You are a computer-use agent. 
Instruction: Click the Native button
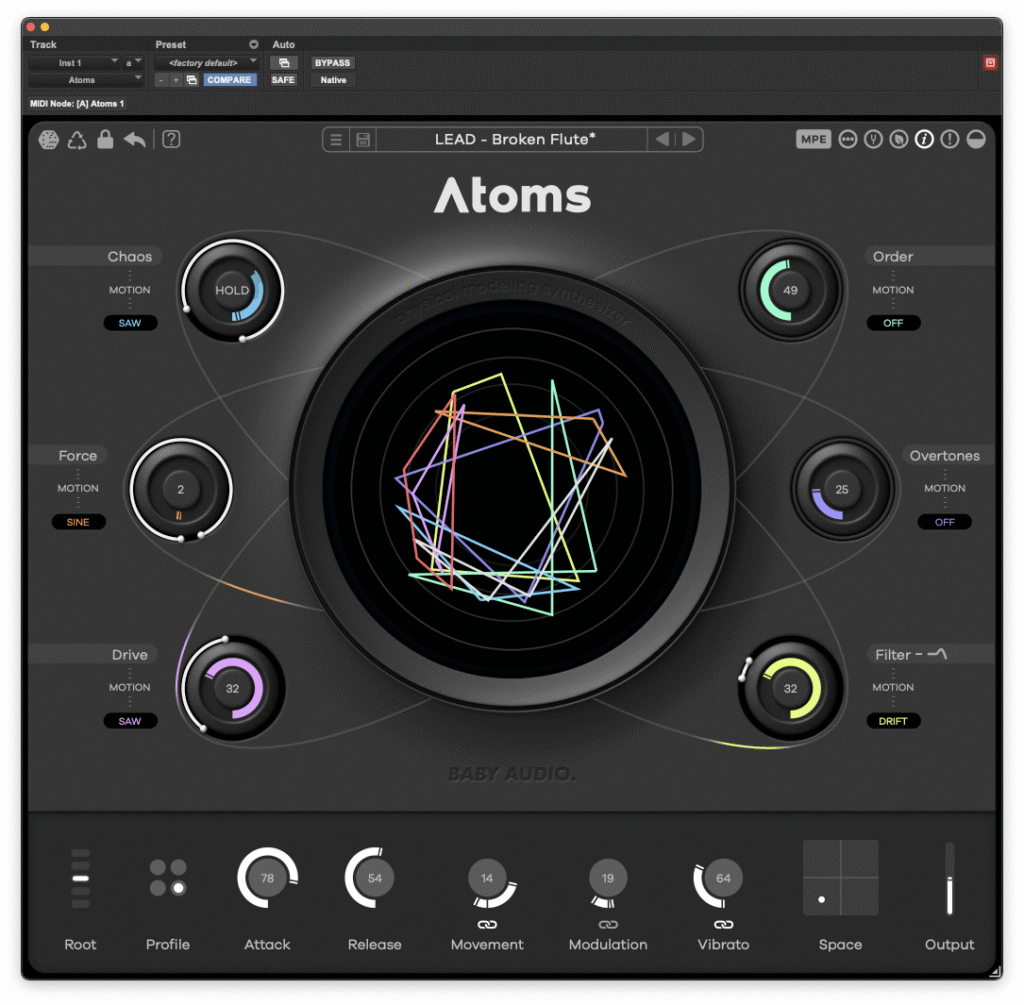click(x=333, y=80)
